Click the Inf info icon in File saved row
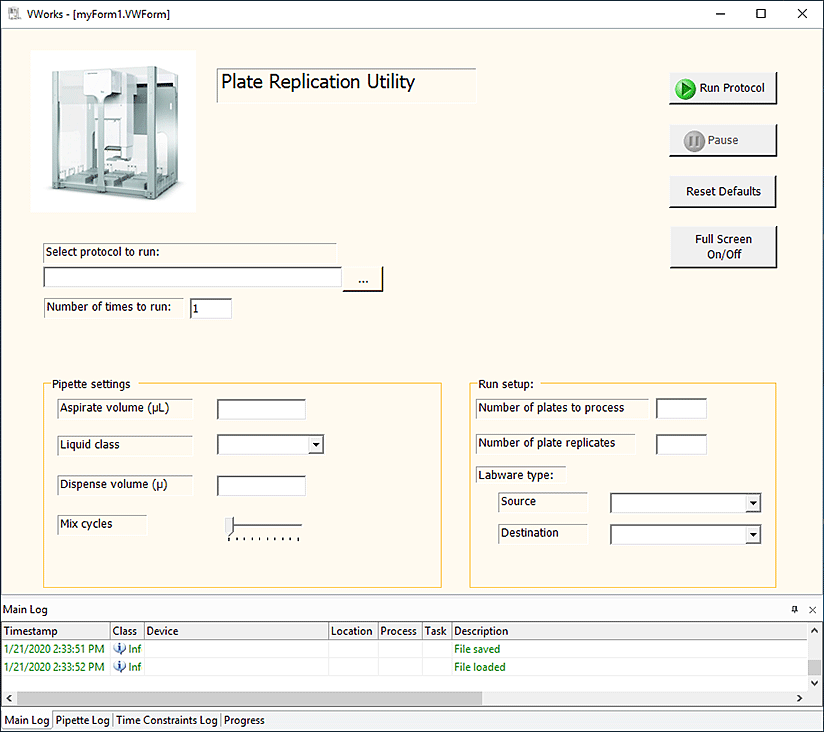Screen dimensions: 824x732 point(120,649)
